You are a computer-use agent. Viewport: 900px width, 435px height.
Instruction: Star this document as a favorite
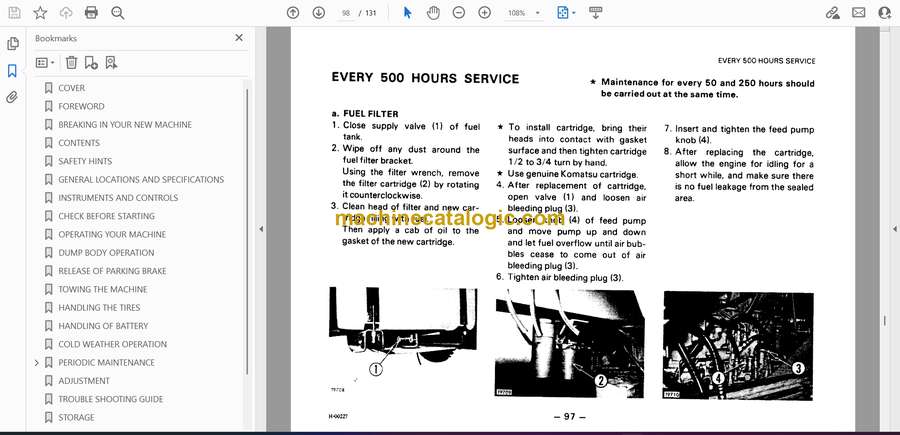(40, 13)
